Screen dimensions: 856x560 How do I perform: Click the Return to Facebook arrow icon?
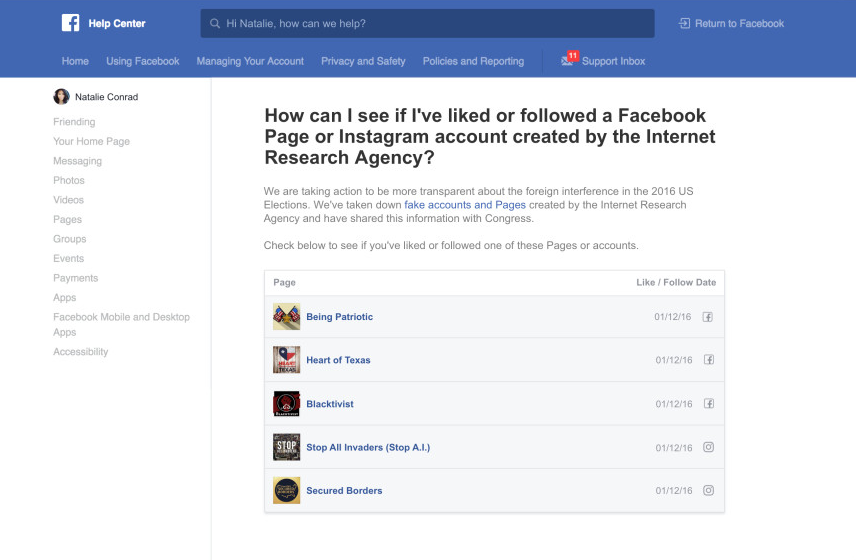coord(684,23)
